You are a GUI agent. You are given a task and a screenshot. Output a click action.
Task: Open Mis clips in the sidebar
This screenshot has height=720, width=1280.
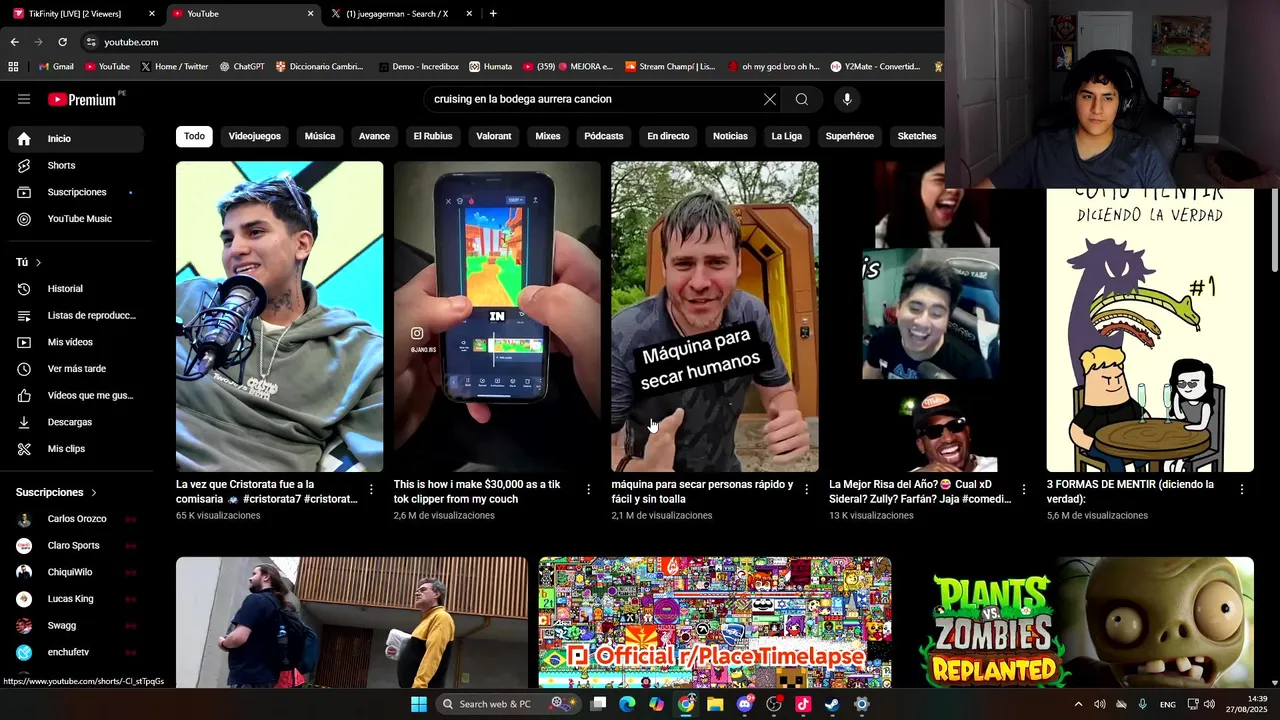tap(76, 449)
